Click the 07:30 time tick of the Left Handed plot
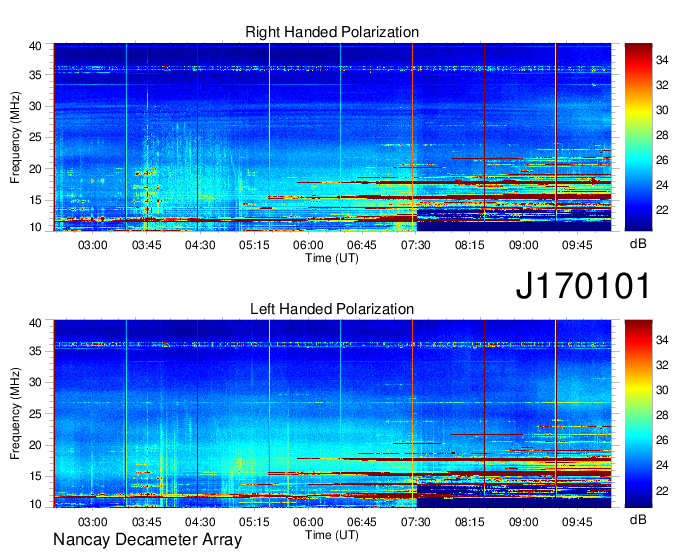The height and width of the screenshot is (552, 680). [x=415, y=522]
